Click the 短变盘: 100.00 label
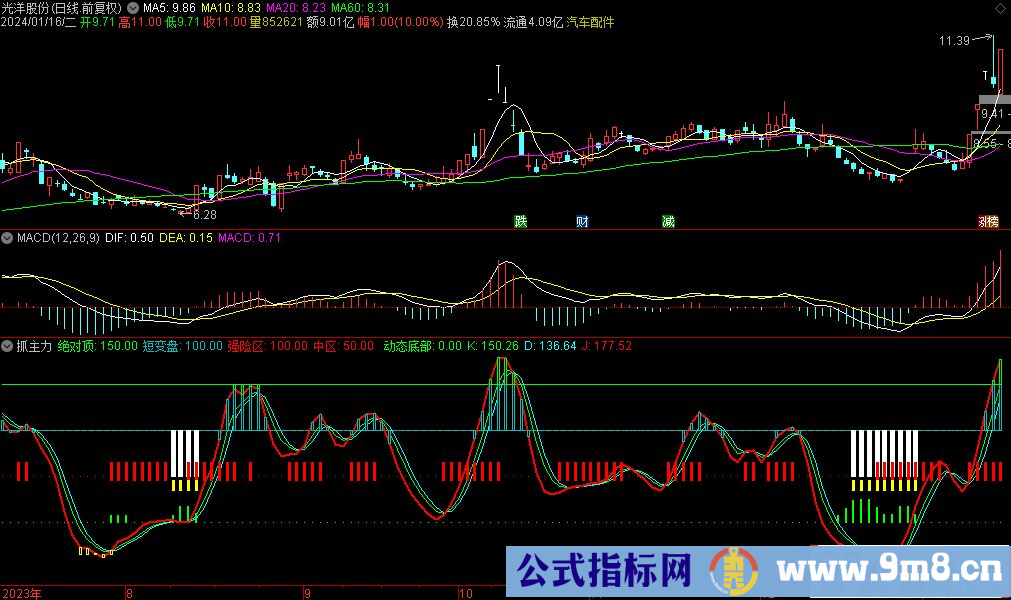The height and width of the screenshot is (600, 1011). tap(182, 346)
